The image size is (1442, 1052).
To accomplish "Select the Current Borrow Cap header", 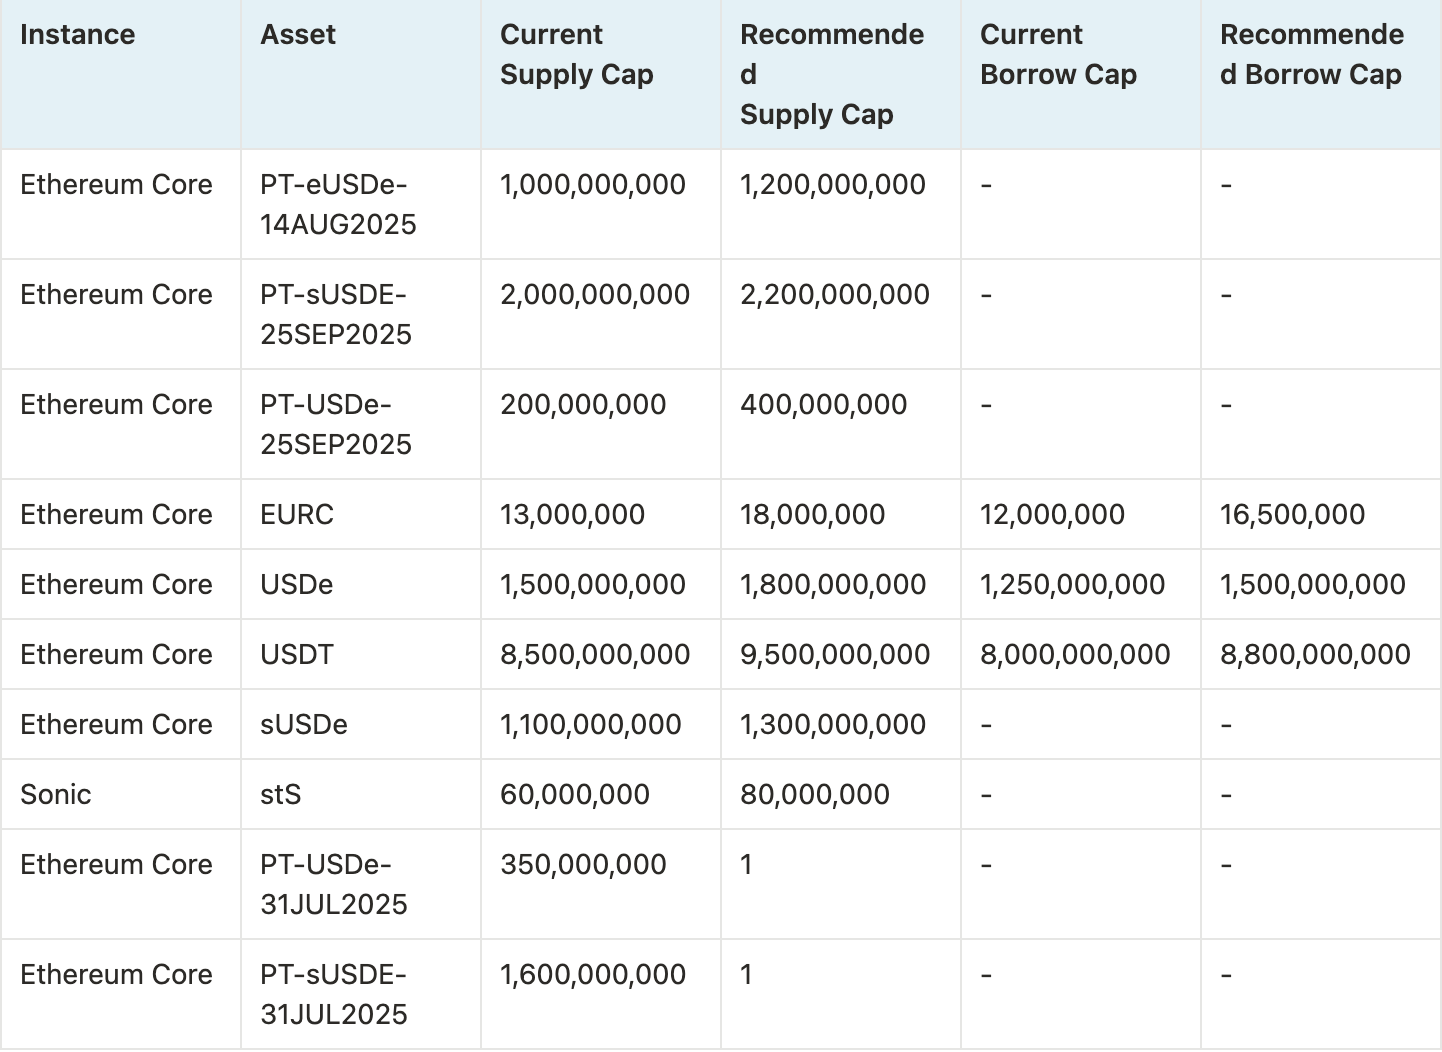I will pos(1058,55).
